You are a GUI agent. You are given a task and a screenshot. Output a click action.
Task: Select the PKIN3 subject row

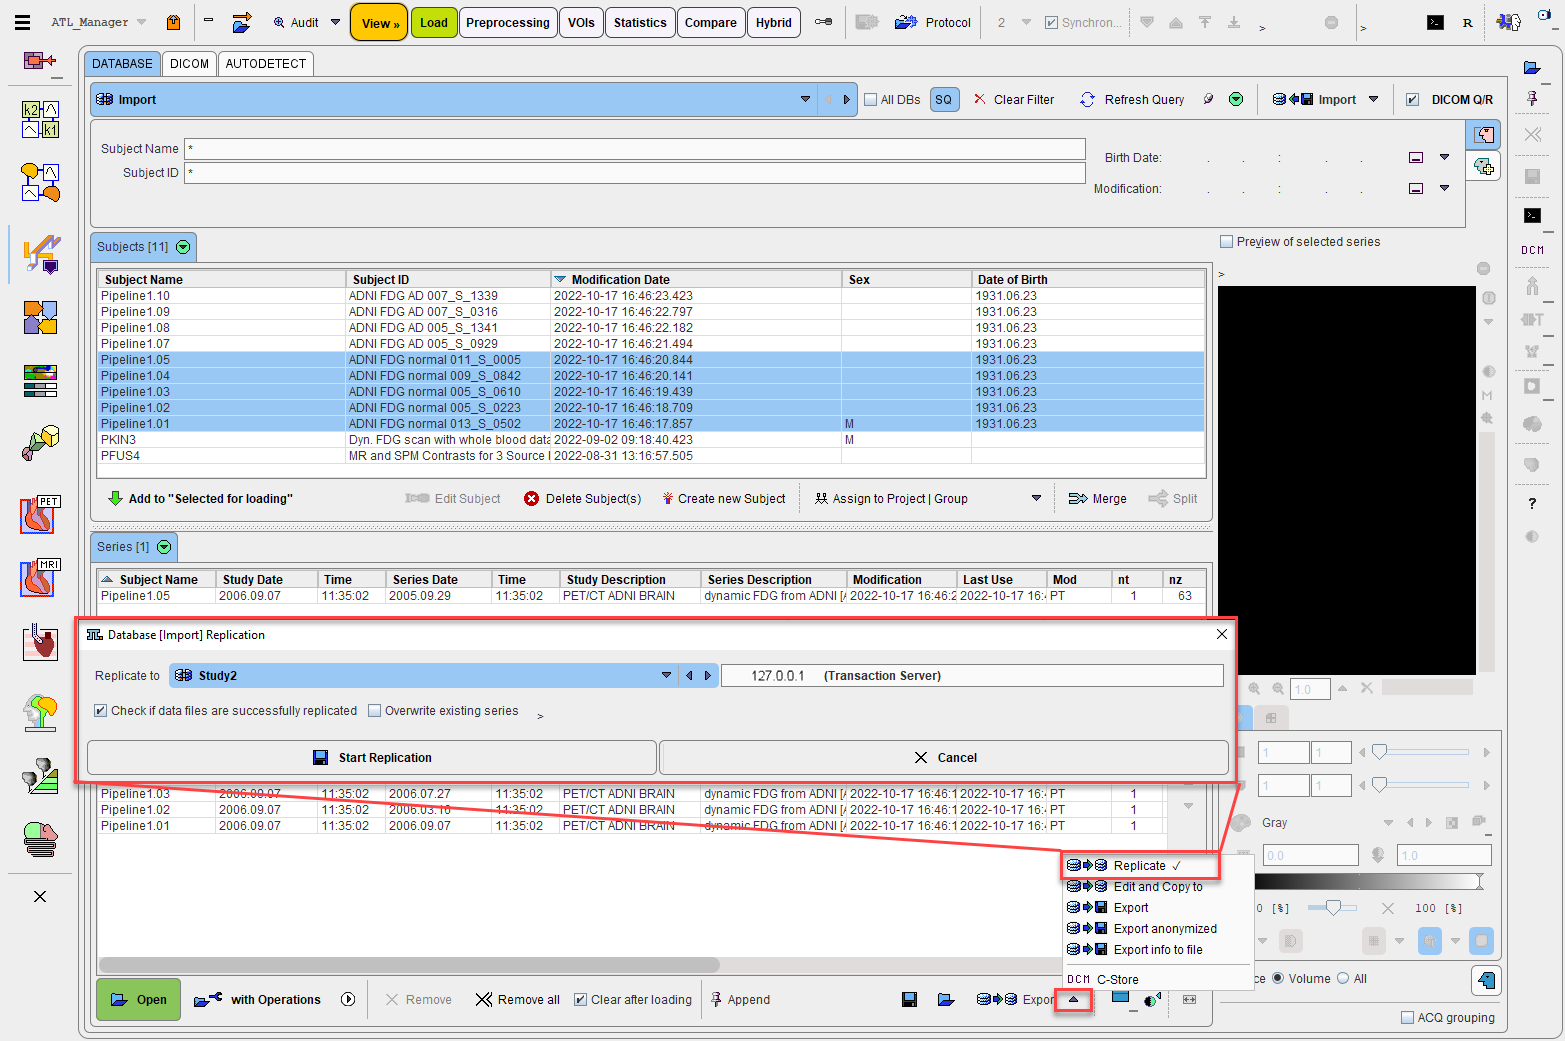pyautogui.click(x=651, y=439)
